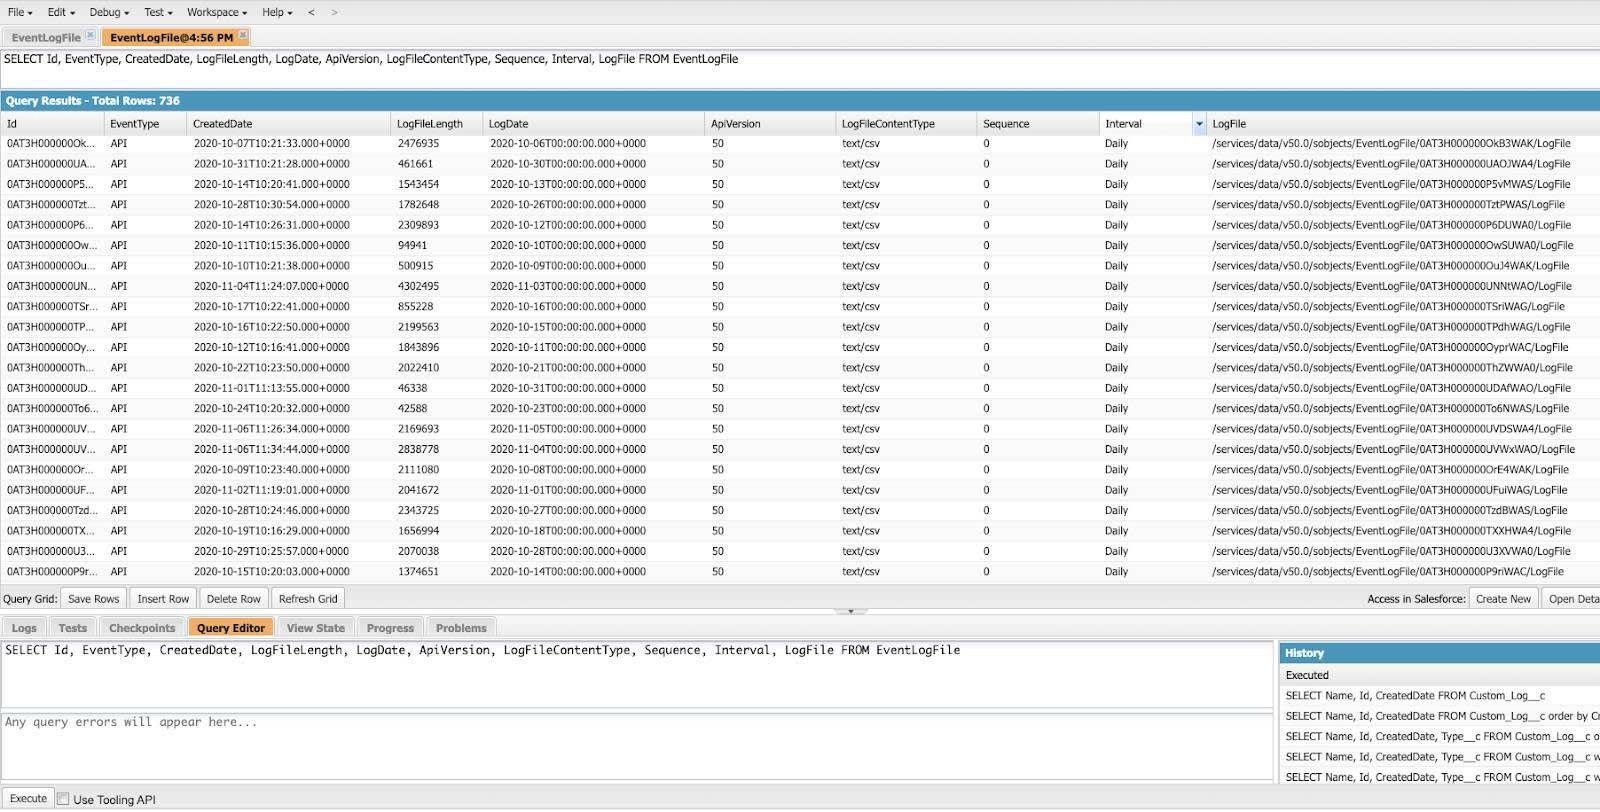Sort by the LogFileContentType column header

[907, 124]
